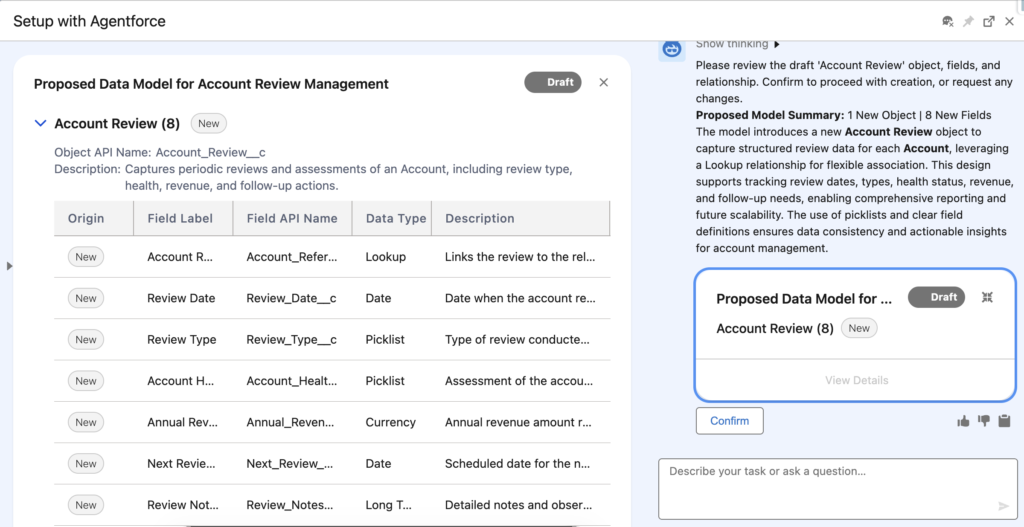
Task: Click the Review_Type__c API name cell
Action: coord(291,340)
